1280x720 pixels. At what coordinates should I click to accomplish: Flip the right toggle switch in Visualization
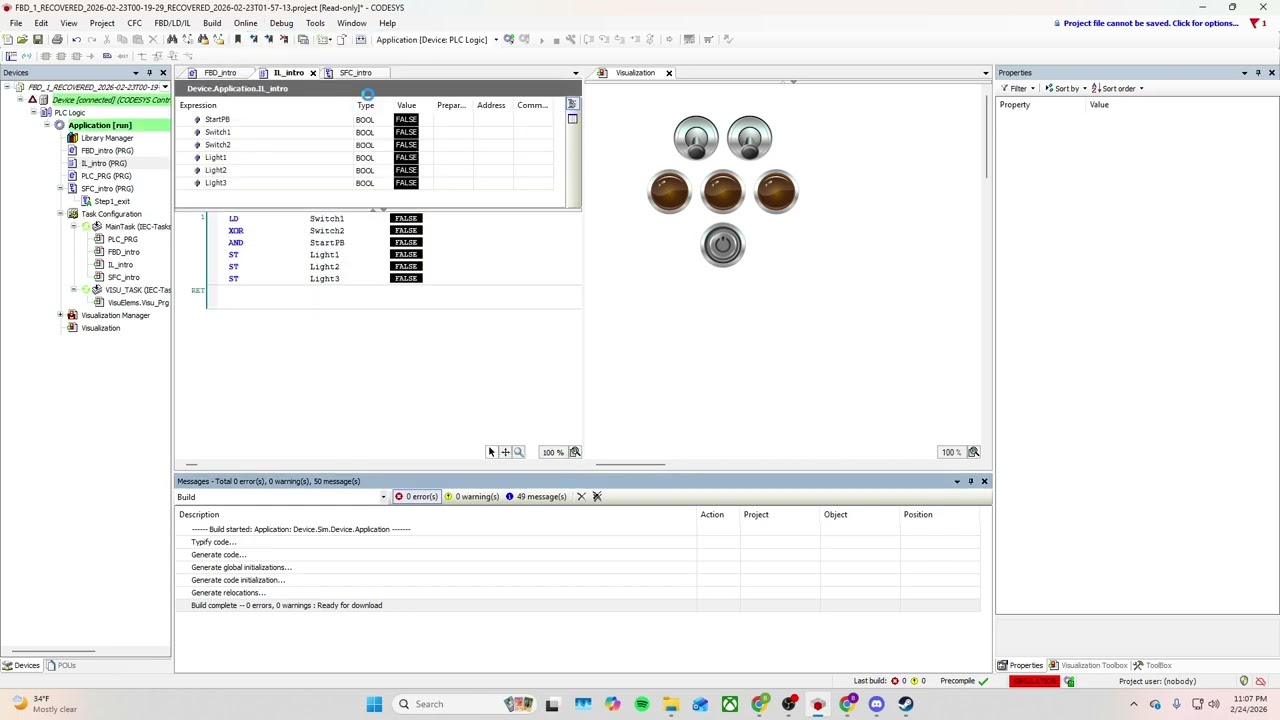pyautogui.click(x=749, y=138)
